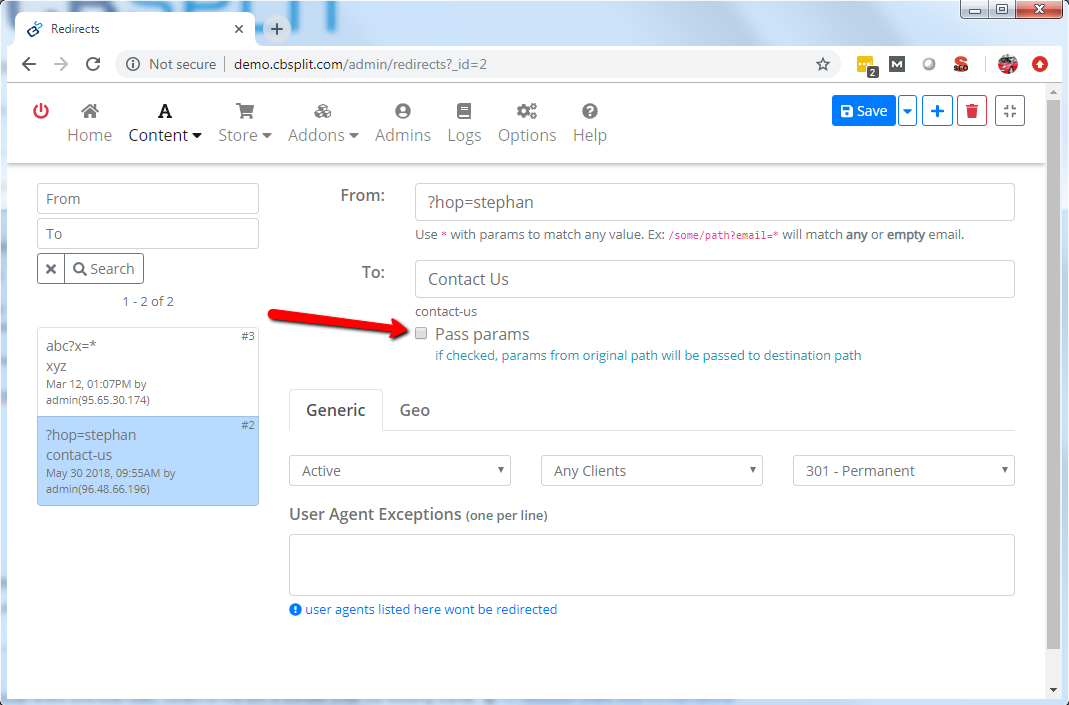Viewport: 1069px width, 705px height.
Task: Open the Any Clients dropdown
Action: [651, 471]
